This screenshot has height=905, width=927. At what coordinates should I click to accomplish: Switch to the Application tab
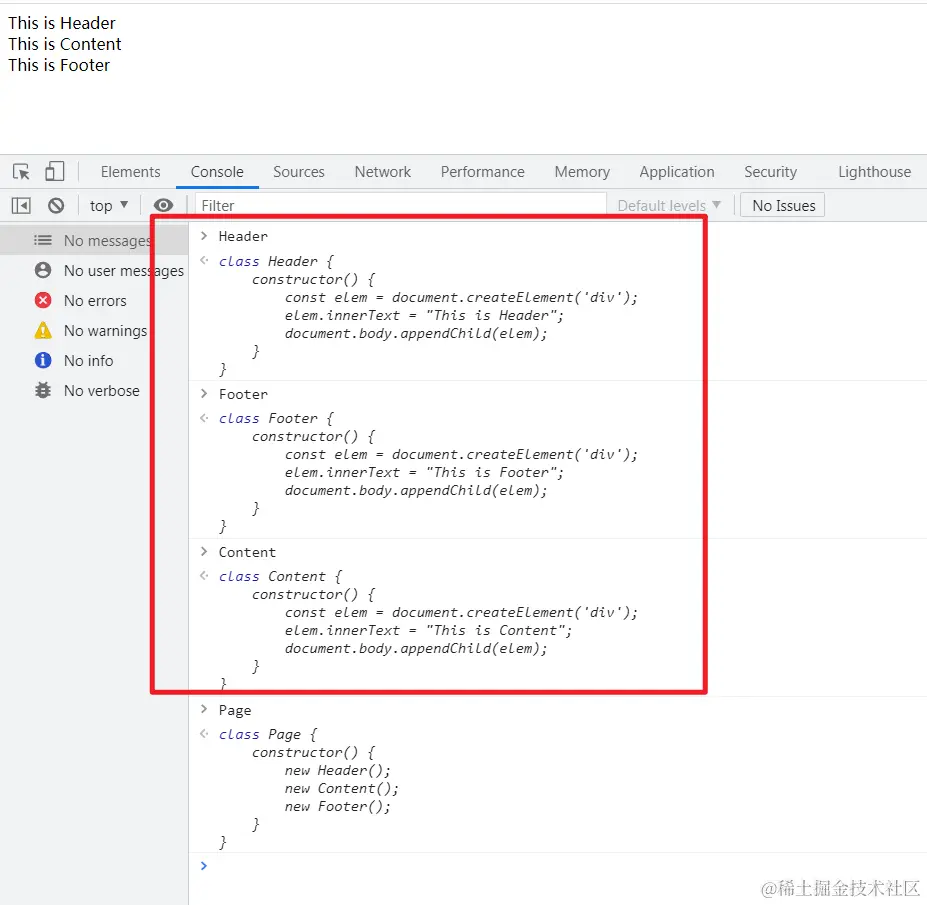point(677,172)
